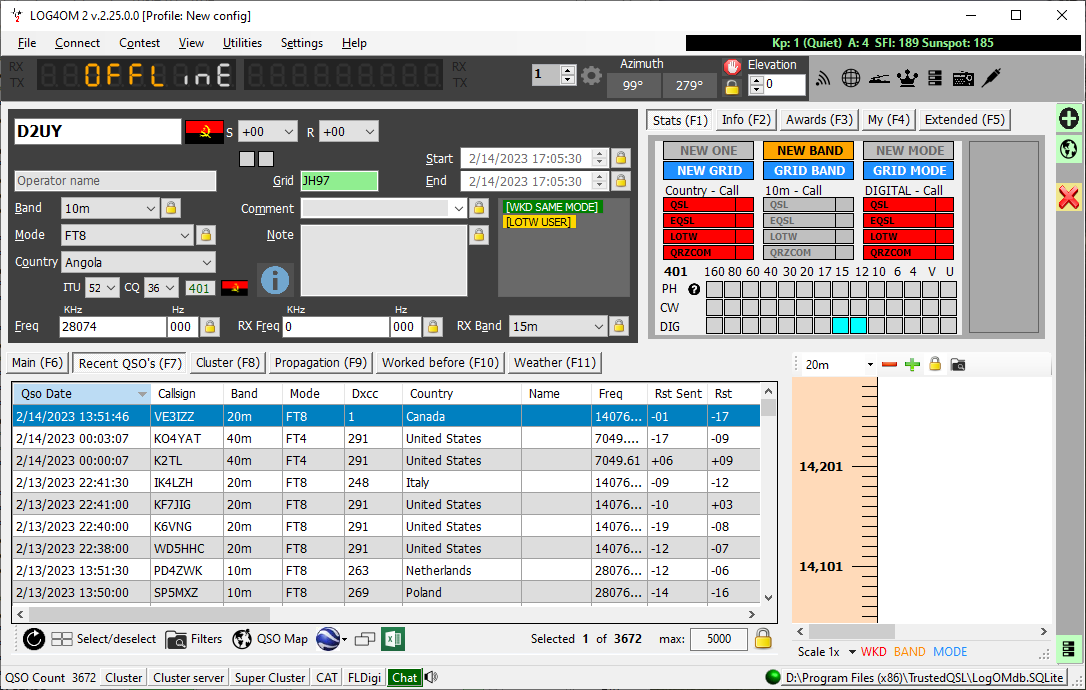Viewport: 1086px width, 690px height.
Task: Open the Settings menu
Action: coord(302,43)
